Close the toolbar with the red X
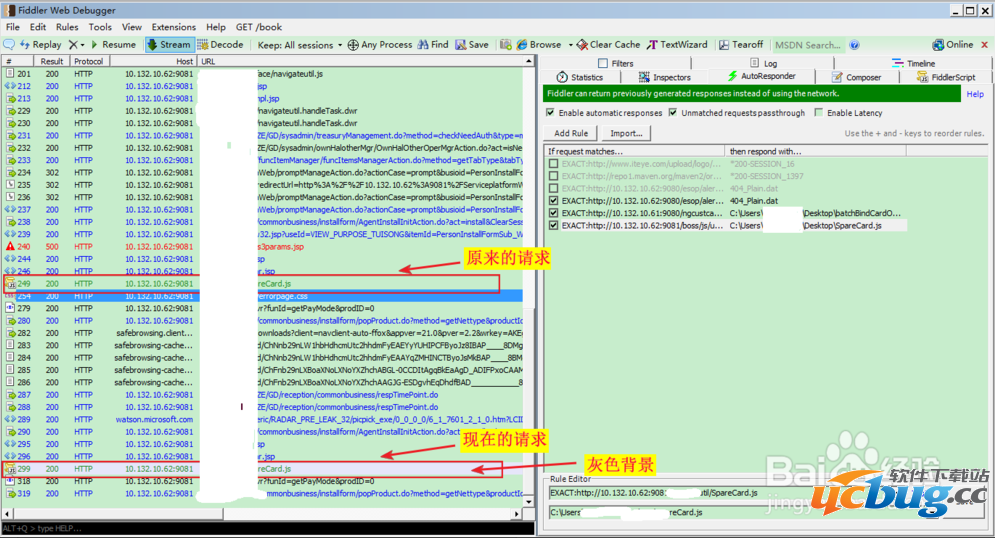 pyautogui.click(x=984, y=44)
